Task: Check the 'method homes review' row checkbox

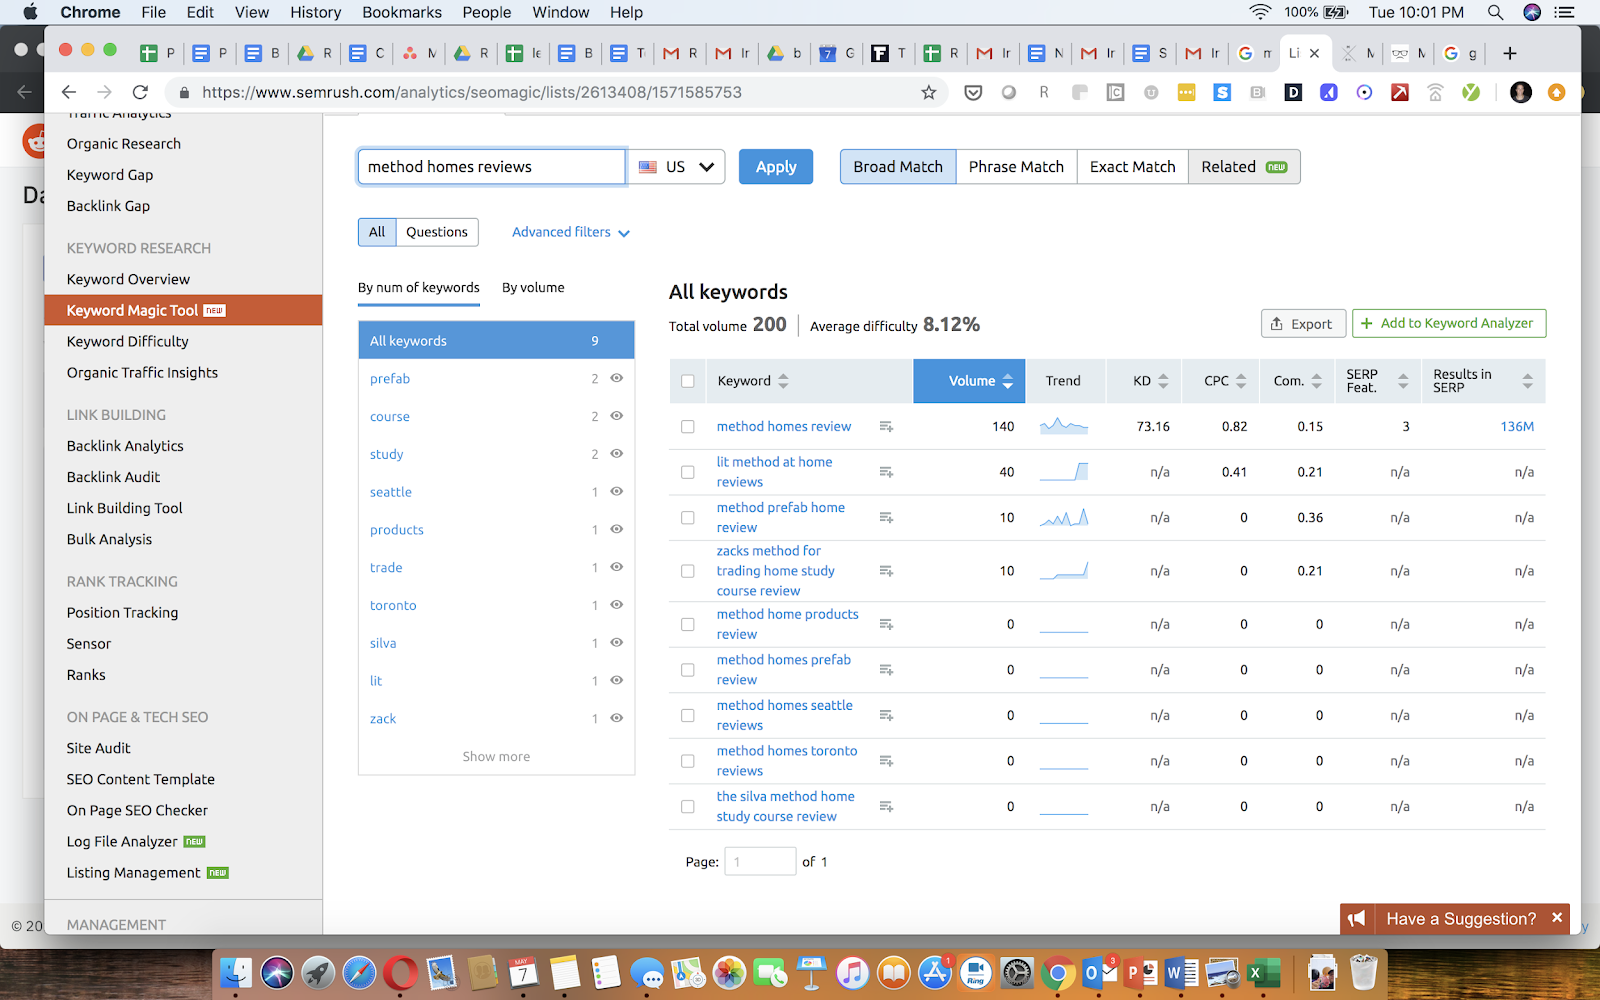Action: click(687, 426)
